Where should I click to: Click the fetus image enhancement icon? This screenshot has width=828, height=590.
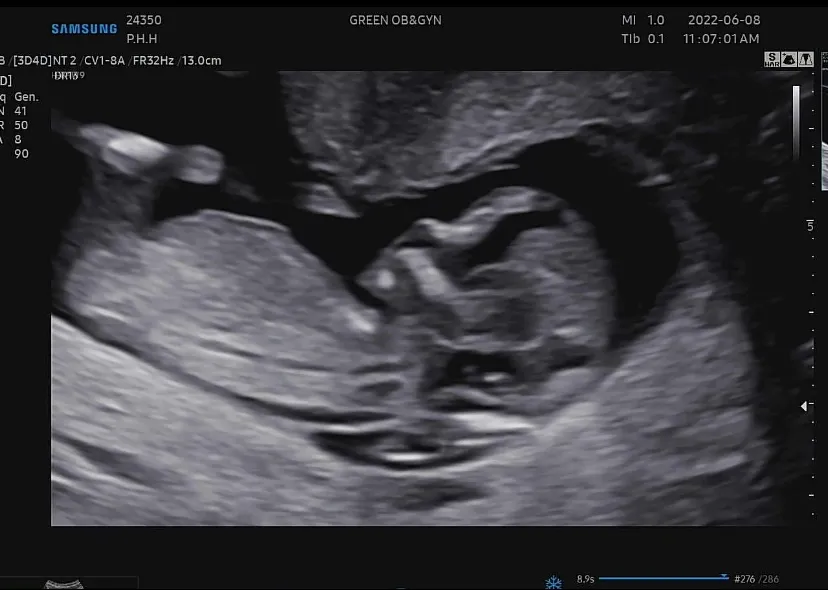(788, 59)
